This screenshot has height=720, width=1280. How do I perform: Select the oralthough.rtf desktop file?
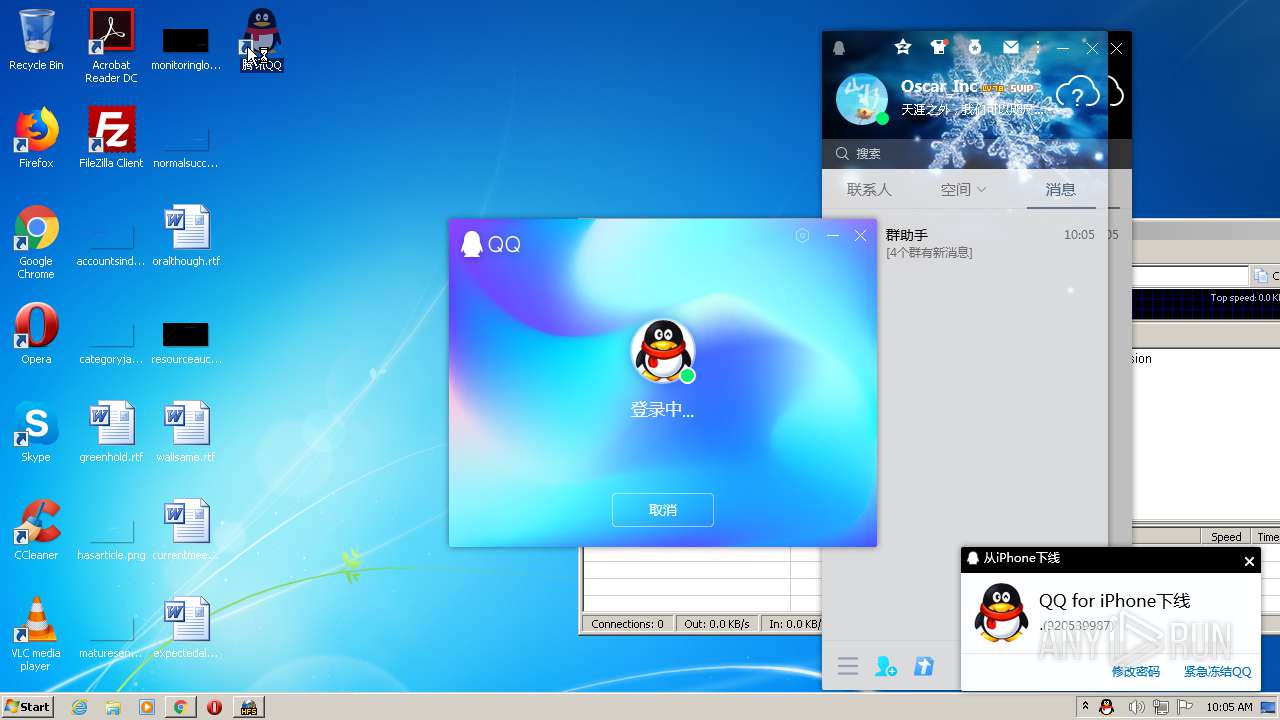[186, 236]
